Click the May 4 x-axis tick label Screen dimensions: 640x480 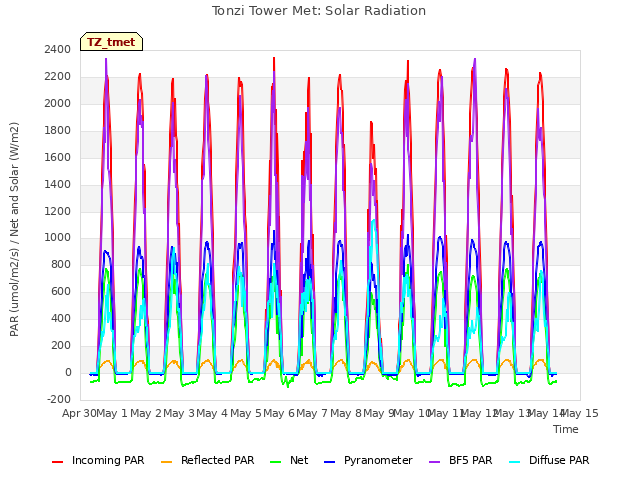(212, 413)
